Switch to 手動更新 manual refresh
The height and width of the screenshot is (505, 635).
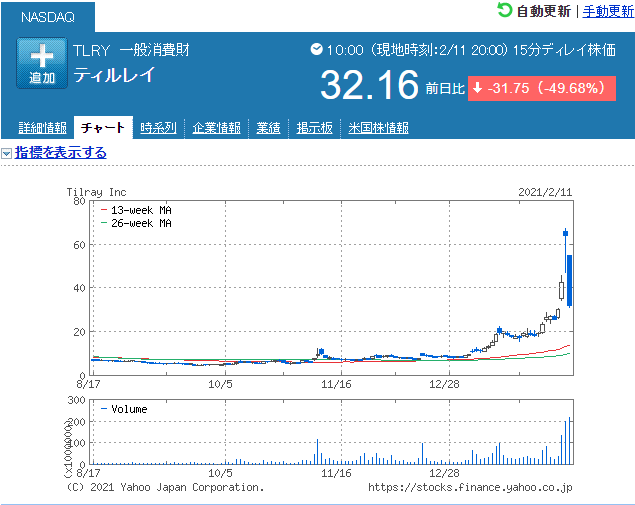pyautogui.click(x=608, y=11)
